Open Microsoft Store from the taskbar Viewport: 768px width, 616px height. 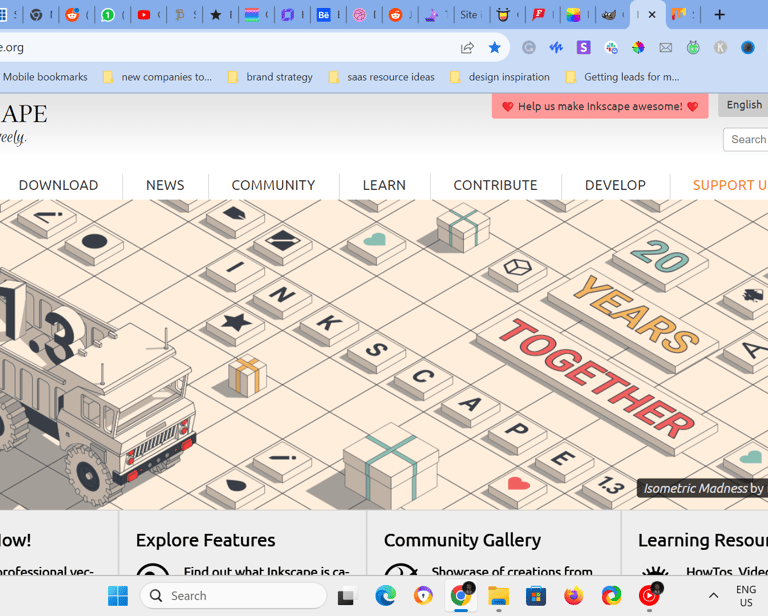(536, 596)
